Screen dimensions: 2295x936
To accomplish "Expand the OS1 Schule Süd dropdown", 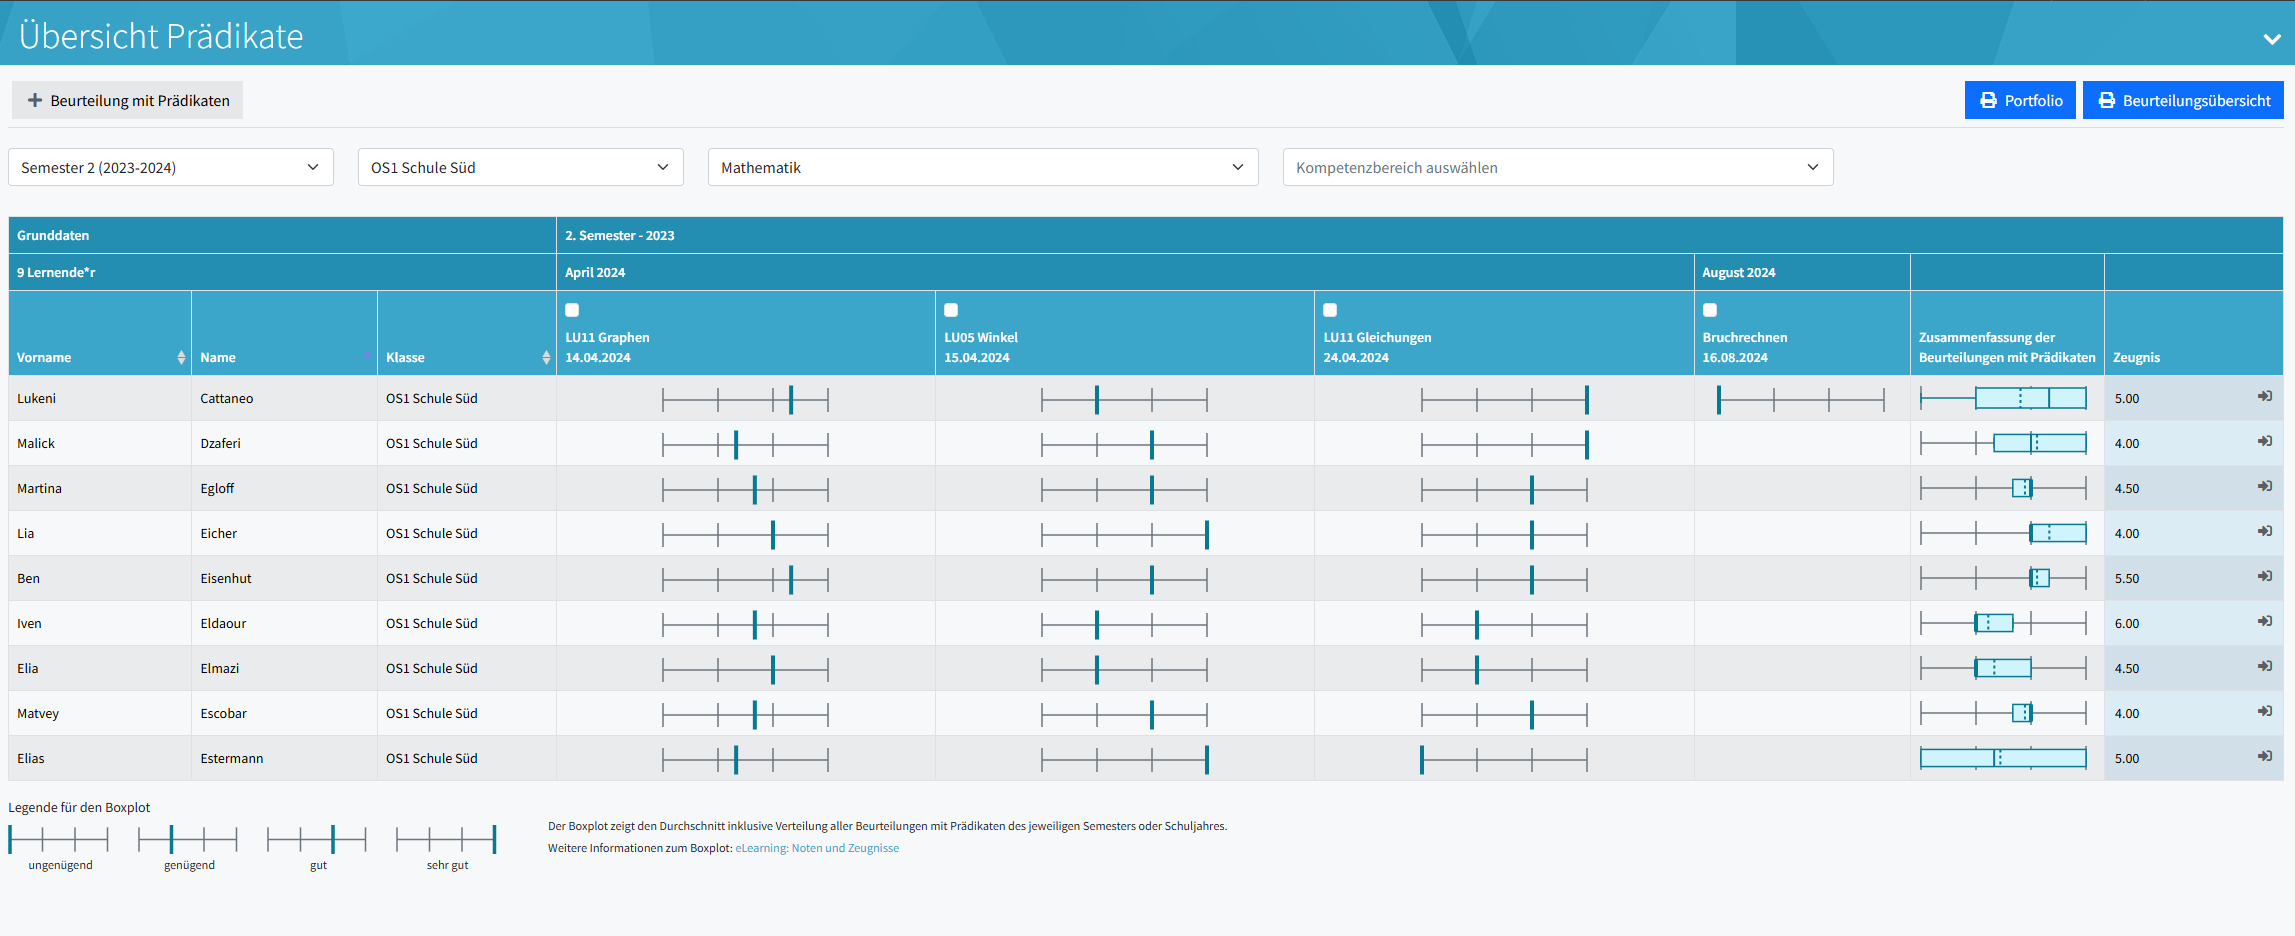I will [x=520, y=167].
